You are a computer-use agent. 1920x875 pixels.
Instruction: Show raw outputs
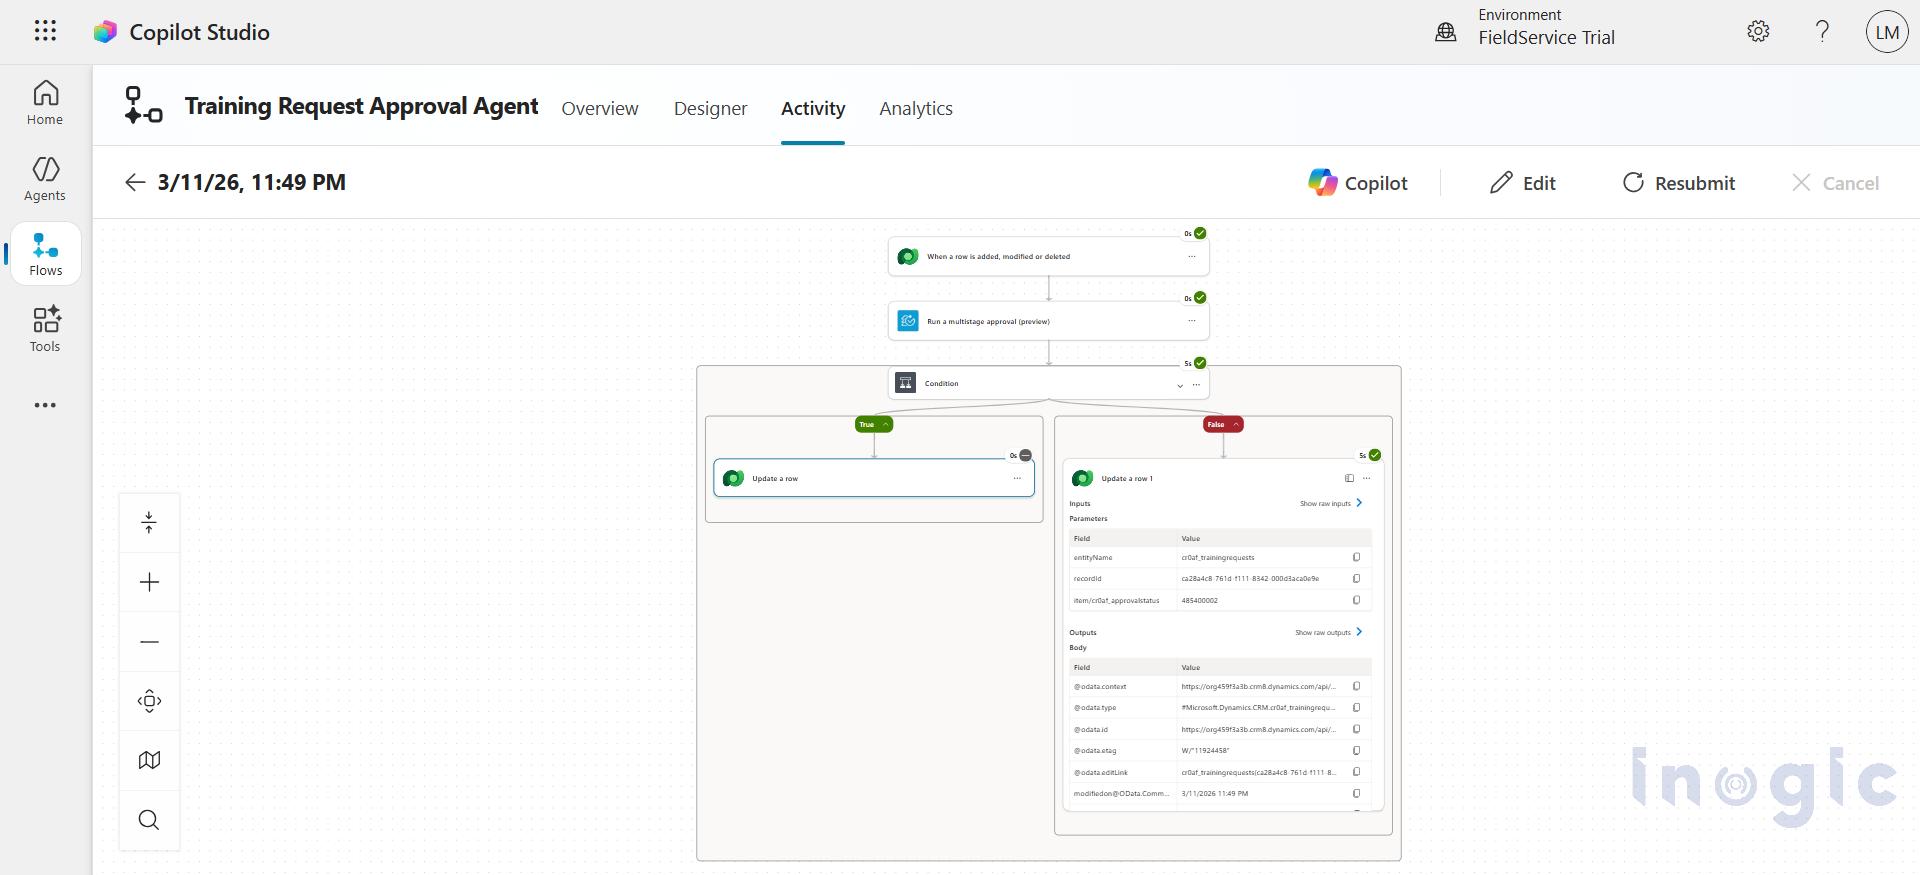click(x=1329, y=632)
